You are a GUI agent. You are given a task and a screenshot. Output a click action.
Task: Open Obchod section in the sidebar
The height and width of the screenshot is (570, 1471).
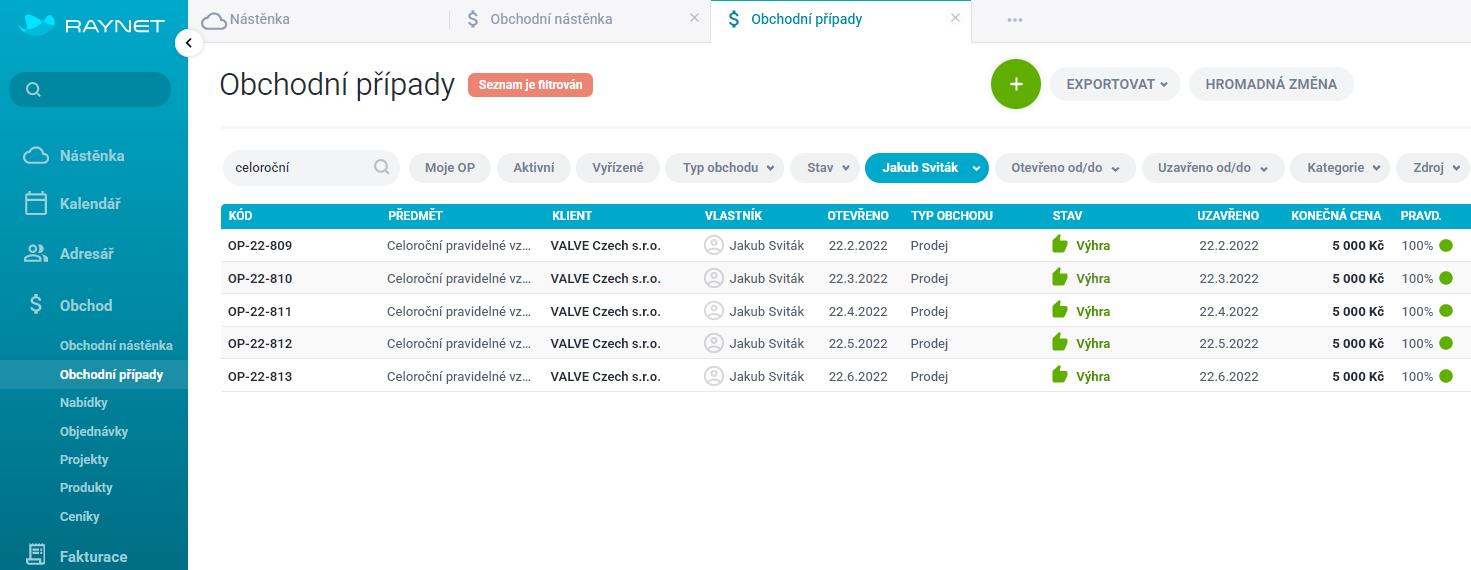86,305
